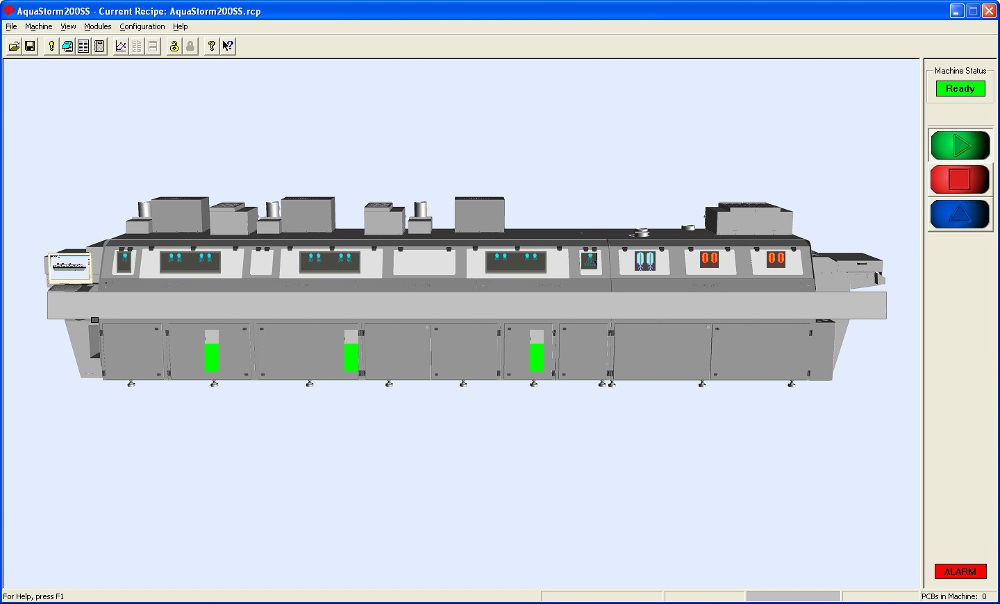Screen dimensions: 1000x604
Task: Stop the machine with the red square button
Action: (x=960, y=179)
